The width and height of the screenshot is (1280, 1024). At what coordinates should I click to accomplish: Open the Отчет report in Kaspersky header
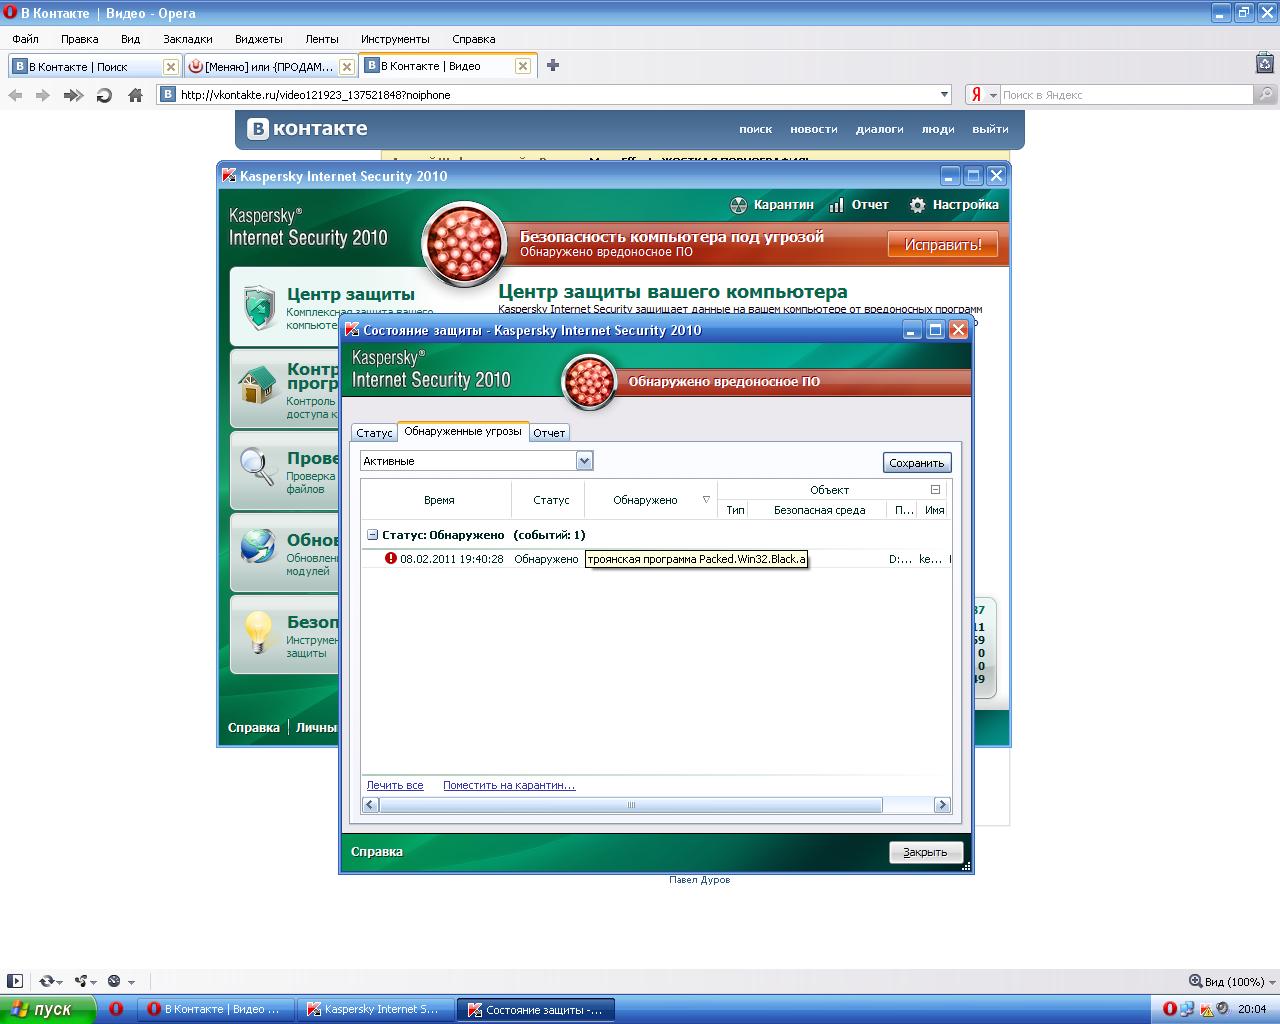tap(859, 205)
